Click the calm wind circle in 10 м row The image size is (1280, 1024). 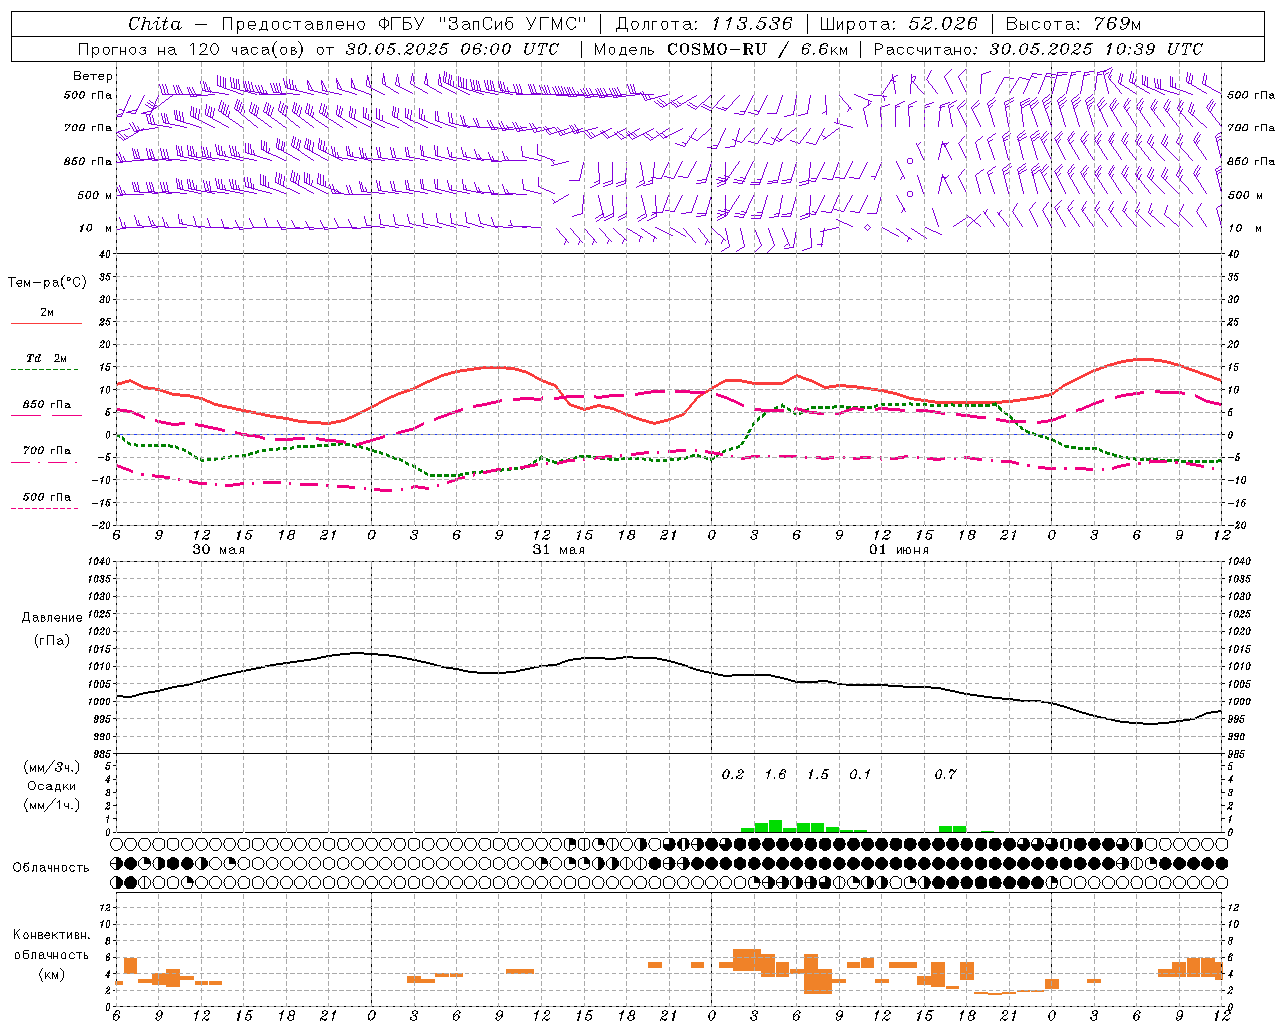coord(867,228)
